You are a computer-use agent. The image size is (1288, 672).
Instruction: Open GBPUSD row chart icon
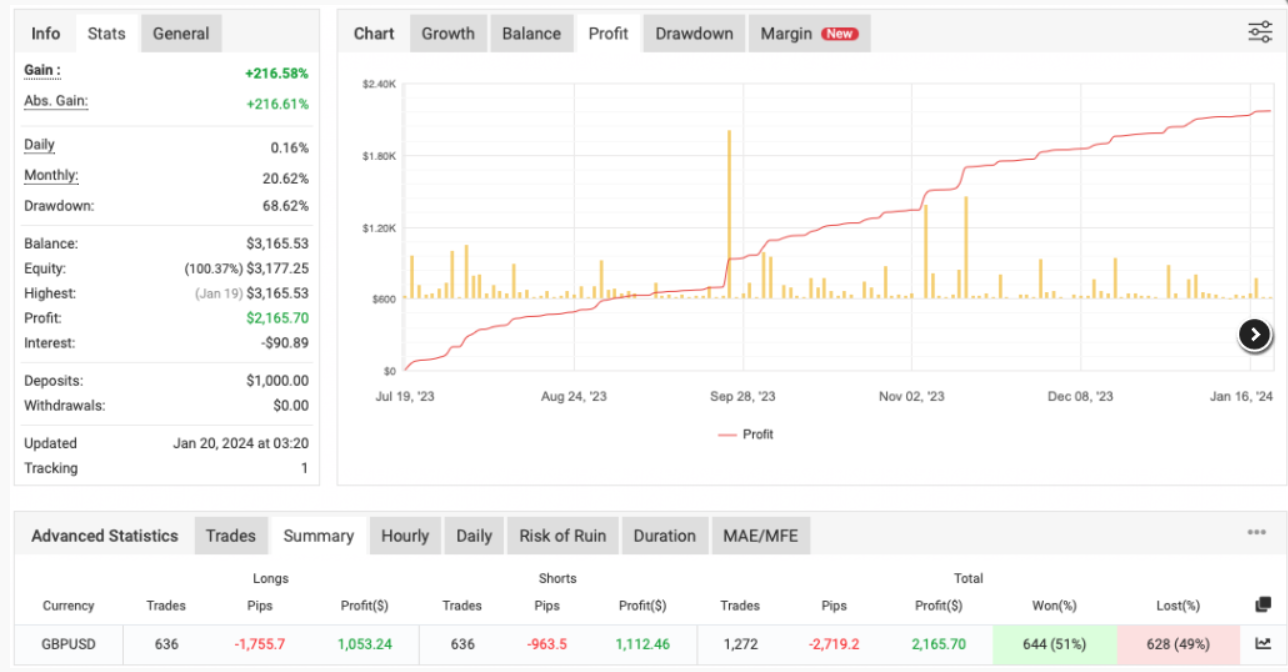click(1263, 644)
